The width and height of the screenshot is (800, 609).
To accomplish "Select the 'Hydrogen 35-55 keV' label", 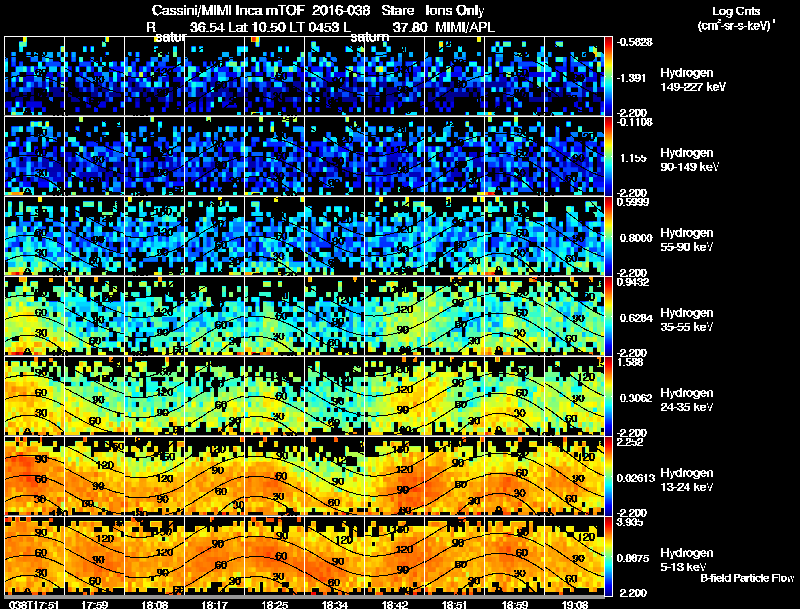I will [x=687, y=320].
